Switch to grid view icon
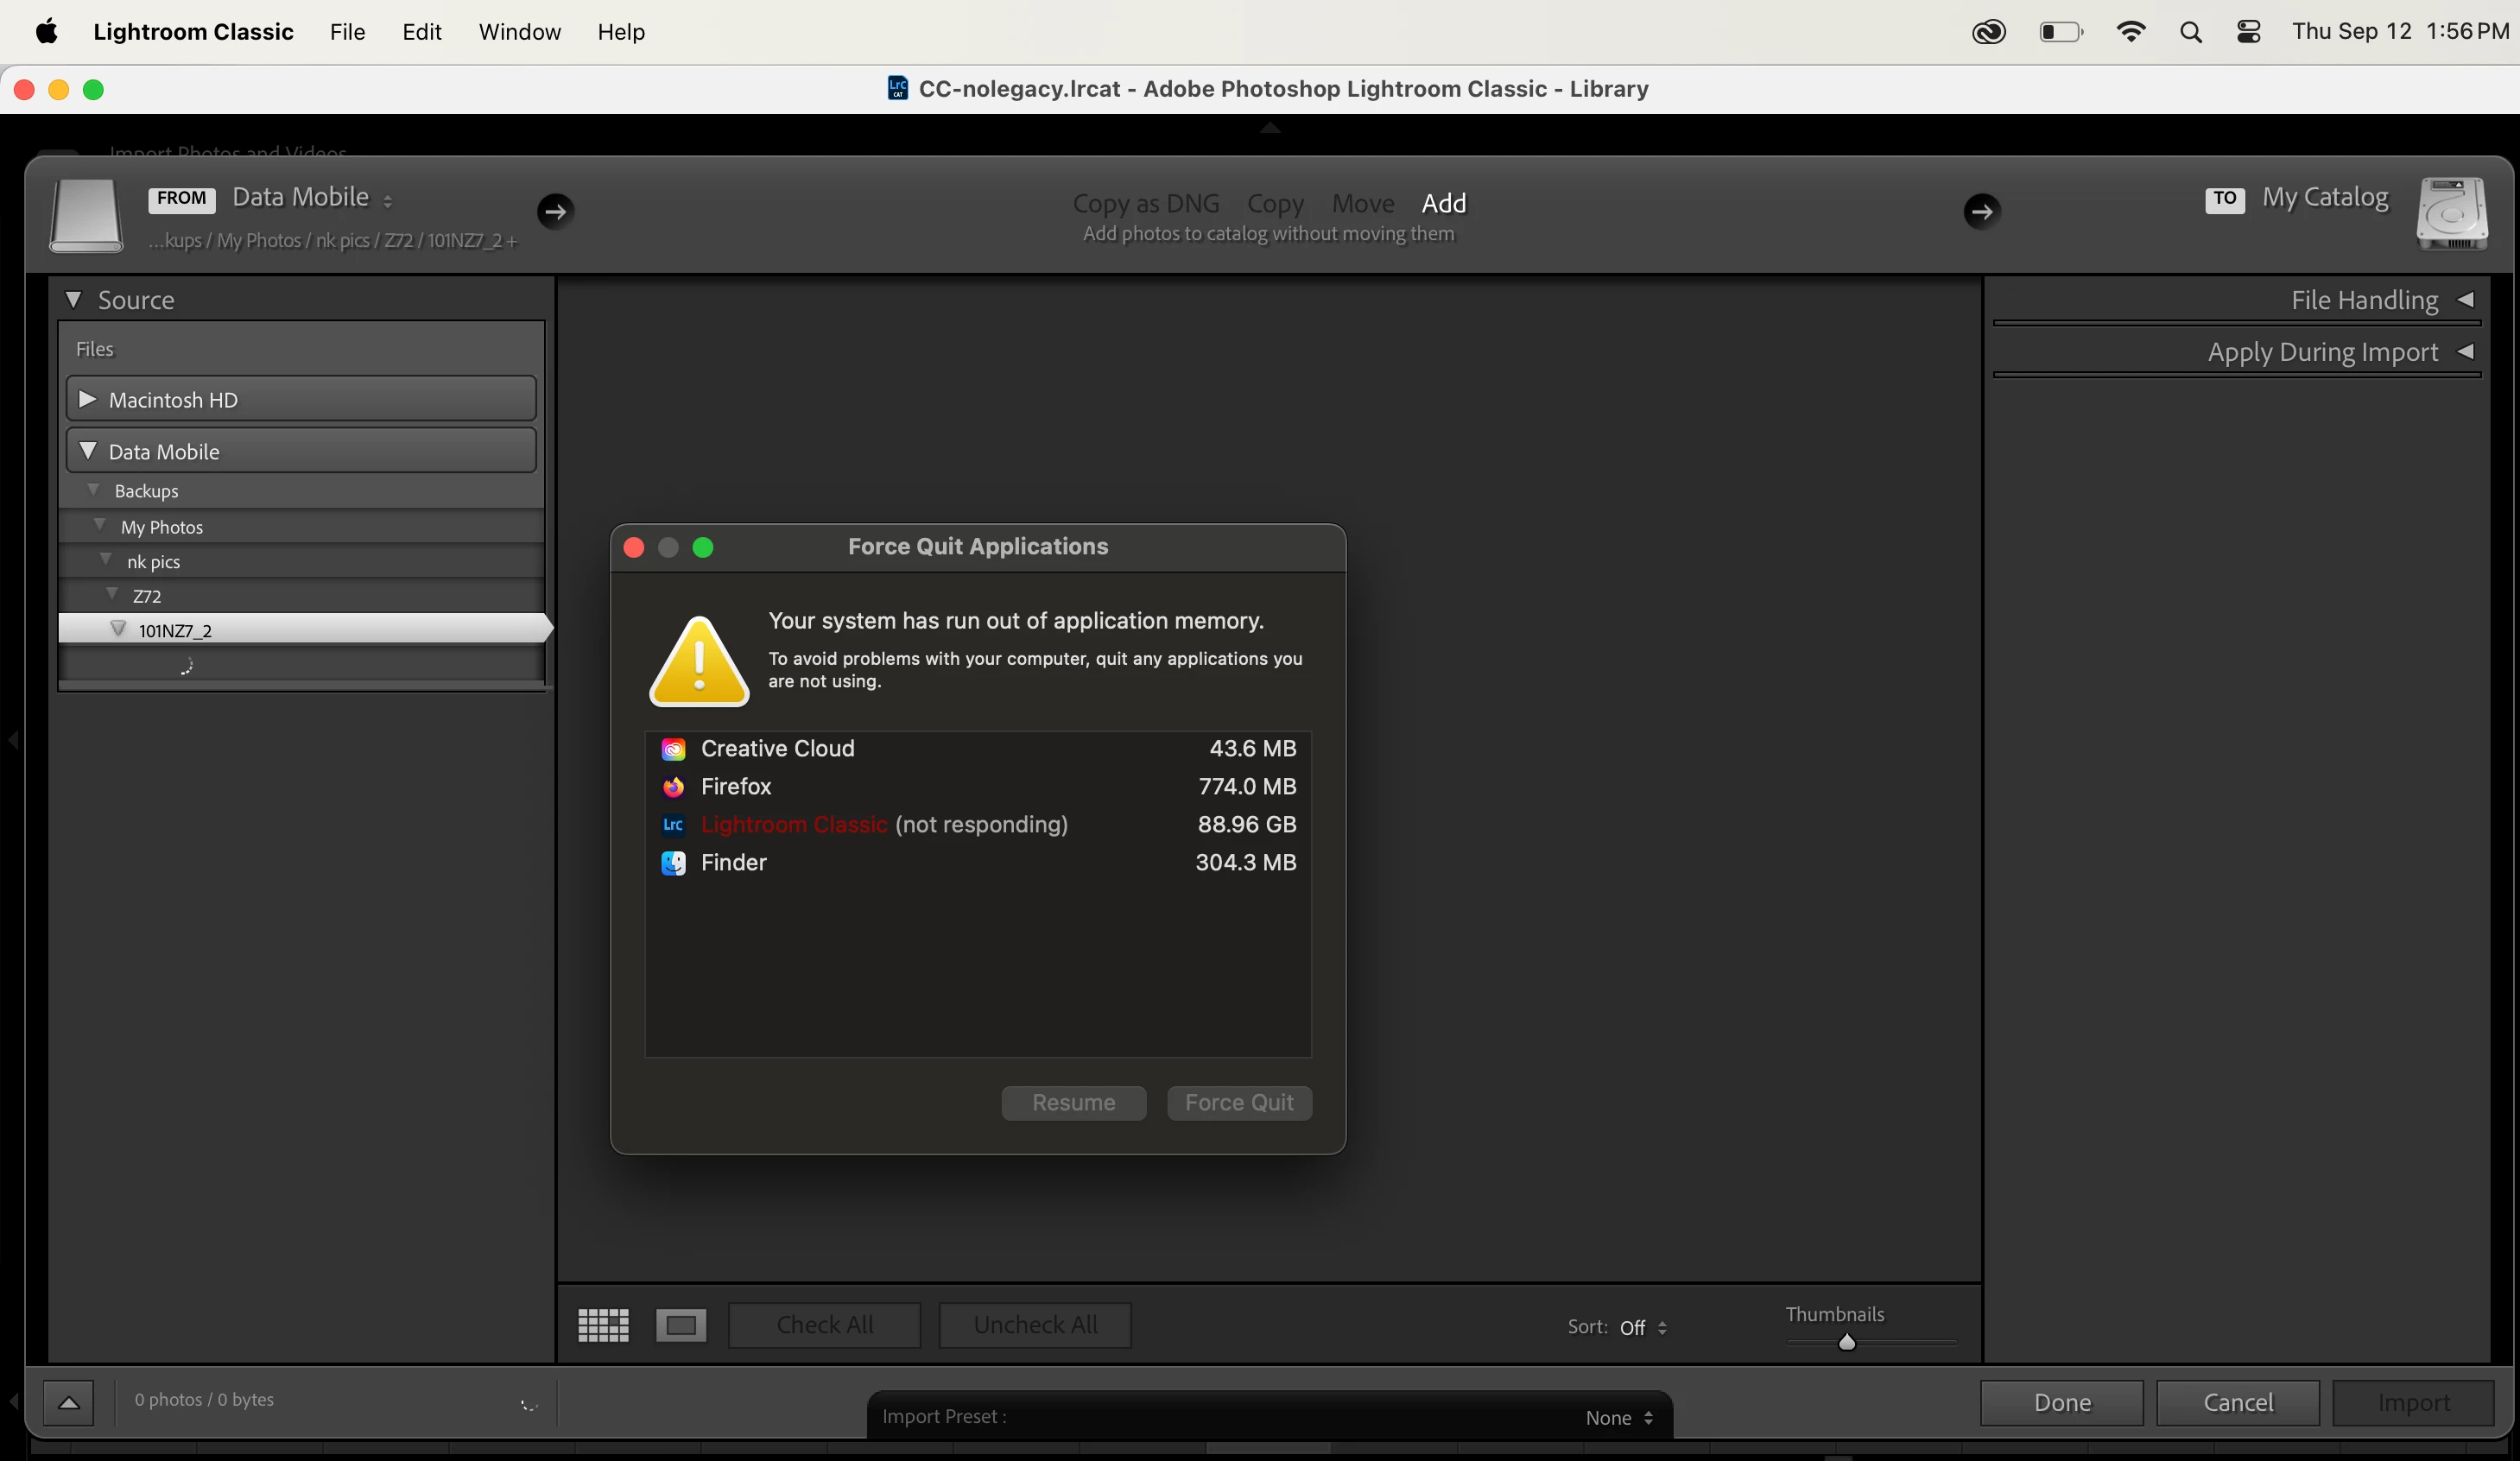 pyautogui.click(x=603, y=1325)
